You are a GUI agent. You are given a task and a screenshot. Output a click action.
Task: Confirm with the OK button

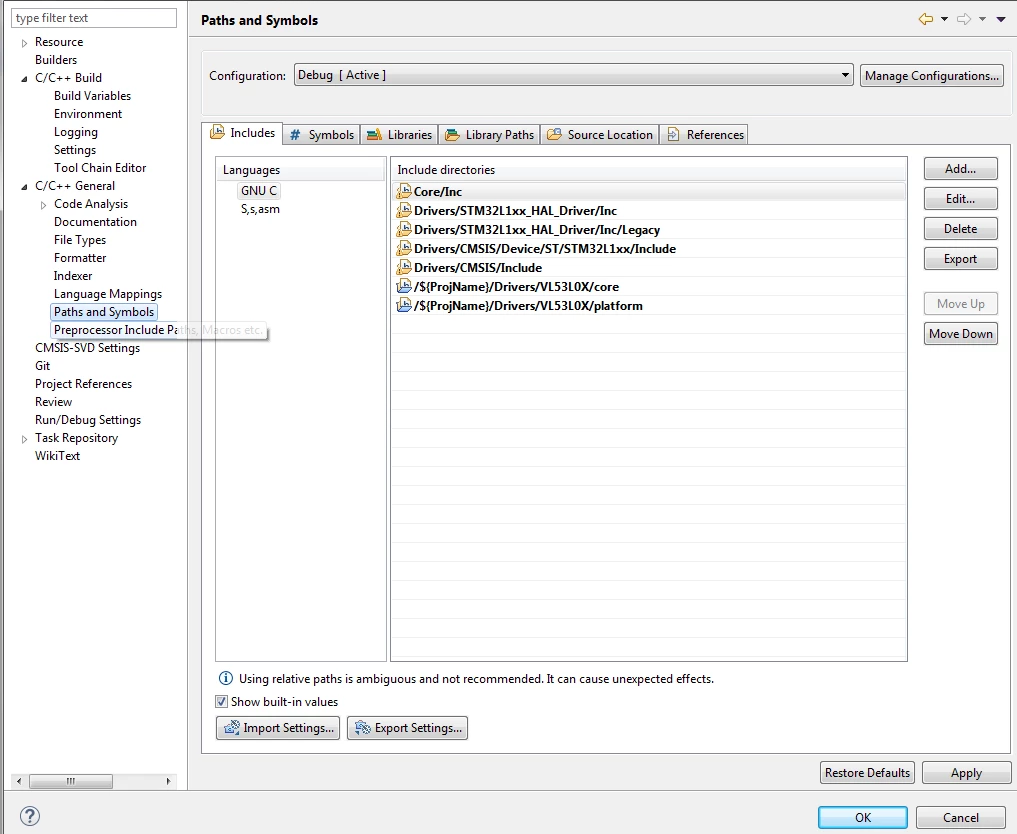pyautogui.click(x=863, y=817)
